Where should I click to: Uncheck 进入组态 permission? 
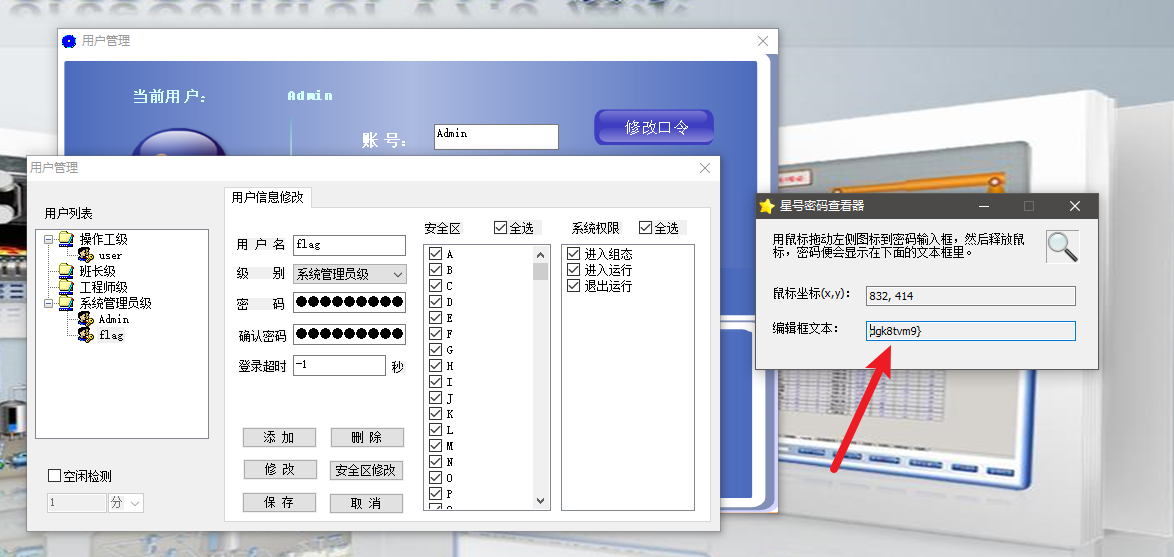574,254
